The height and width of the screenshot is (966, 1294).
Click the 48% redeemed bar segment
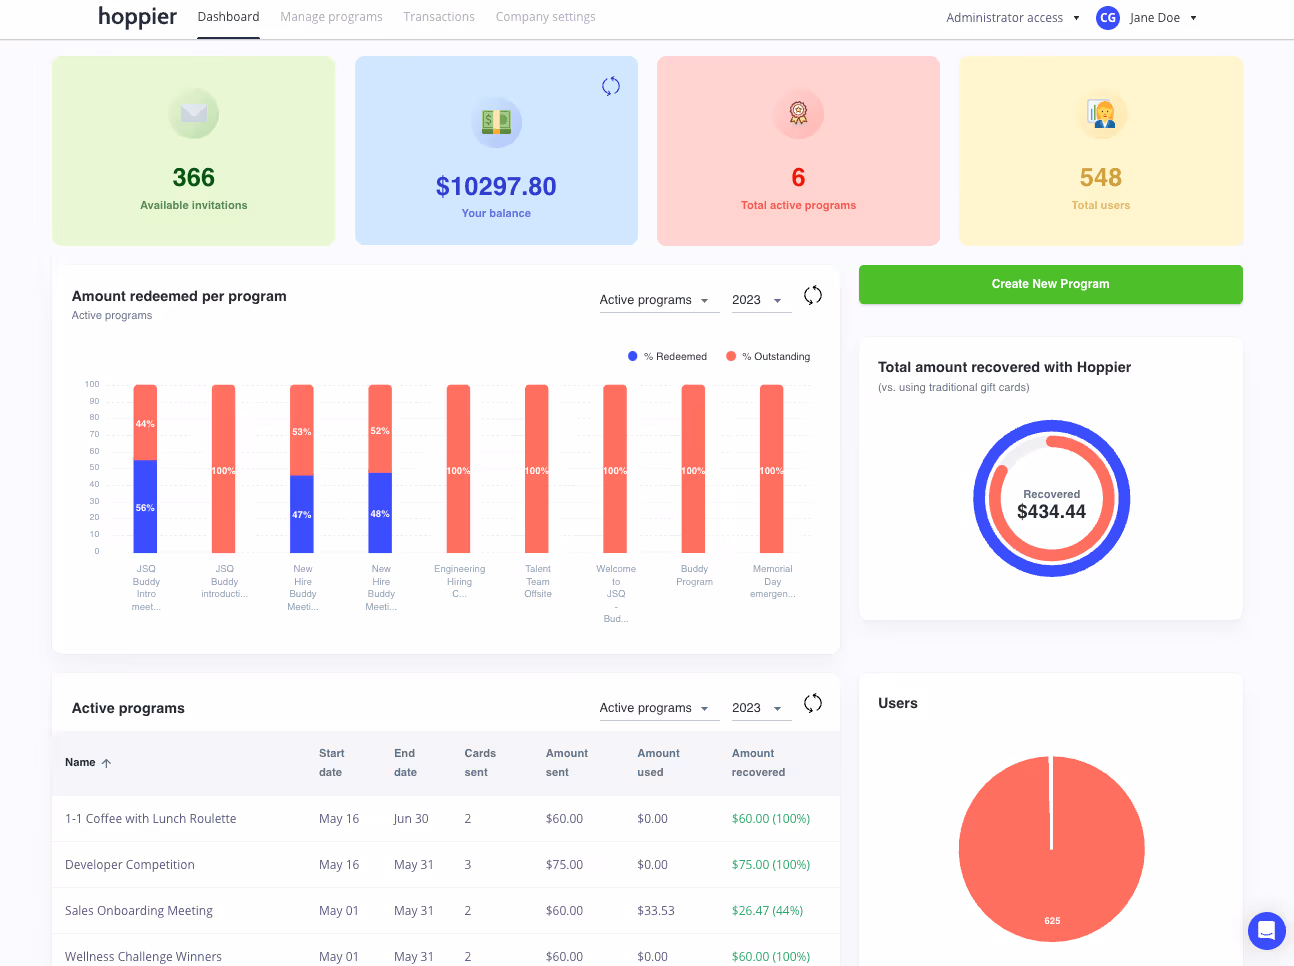point(380,513)
